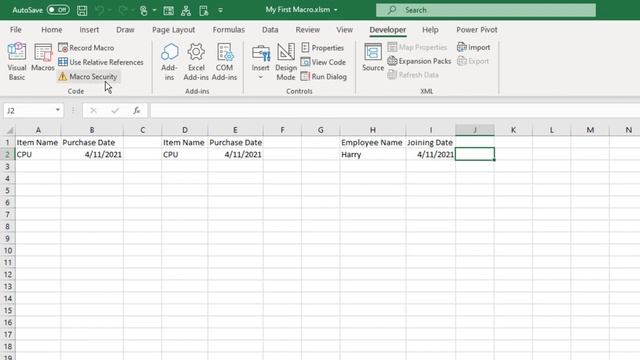The width and height of the screenshot is (640, 360).
Task: Click the Undo icon
Action: pyautogui.click(x=100, y=10)
